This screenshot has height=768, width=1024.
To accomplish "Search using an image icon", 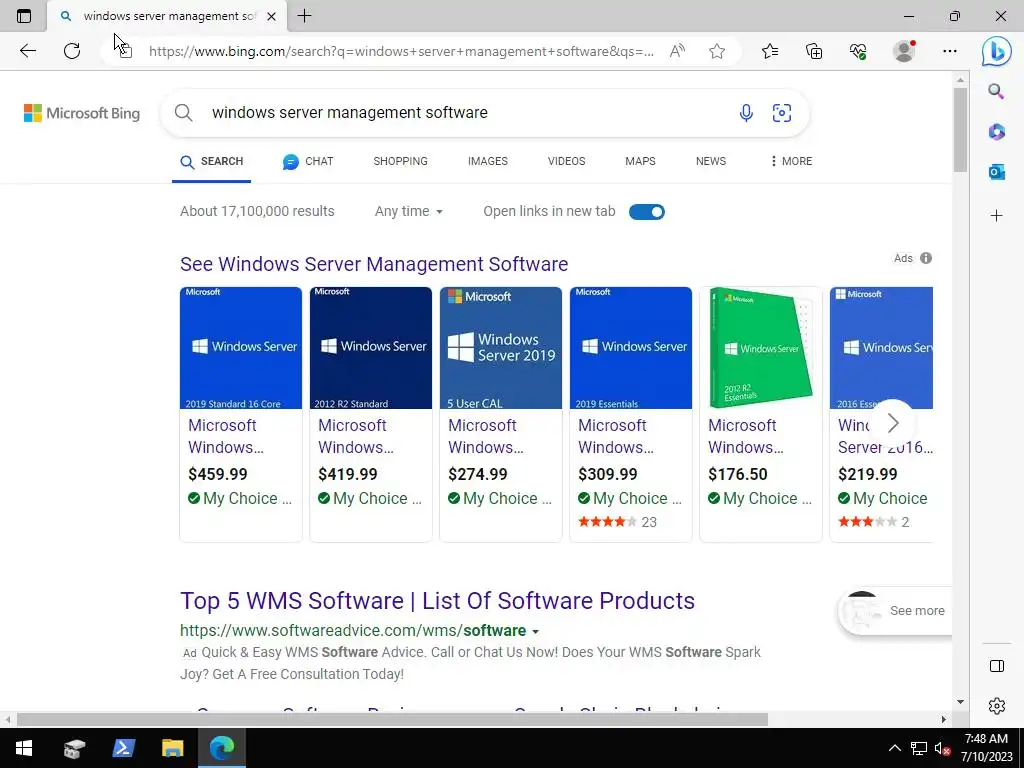I will tap(782, 113).
